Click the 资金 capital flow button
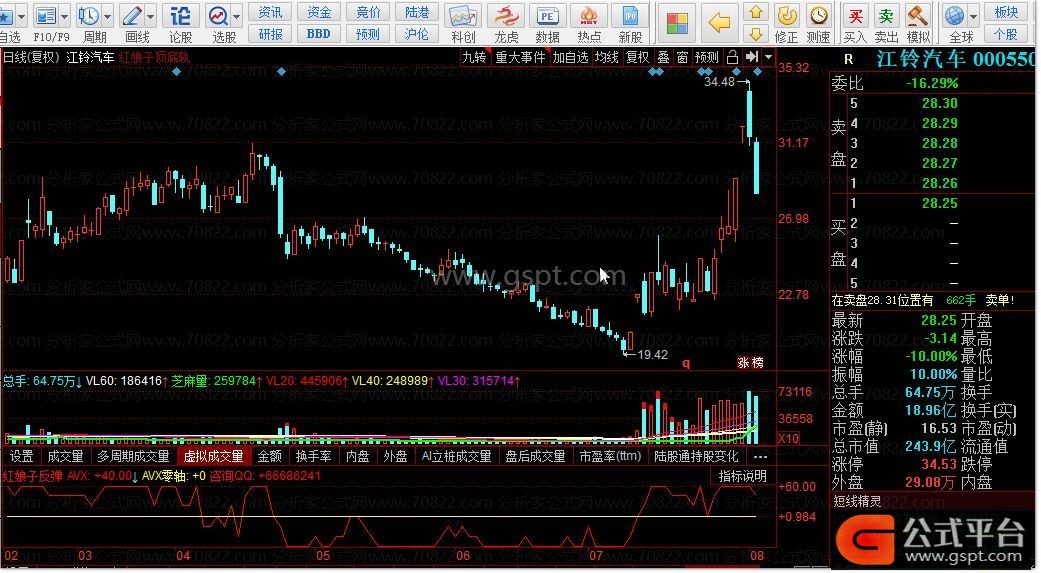This screenshot has width=1041, height=573. 319,12
